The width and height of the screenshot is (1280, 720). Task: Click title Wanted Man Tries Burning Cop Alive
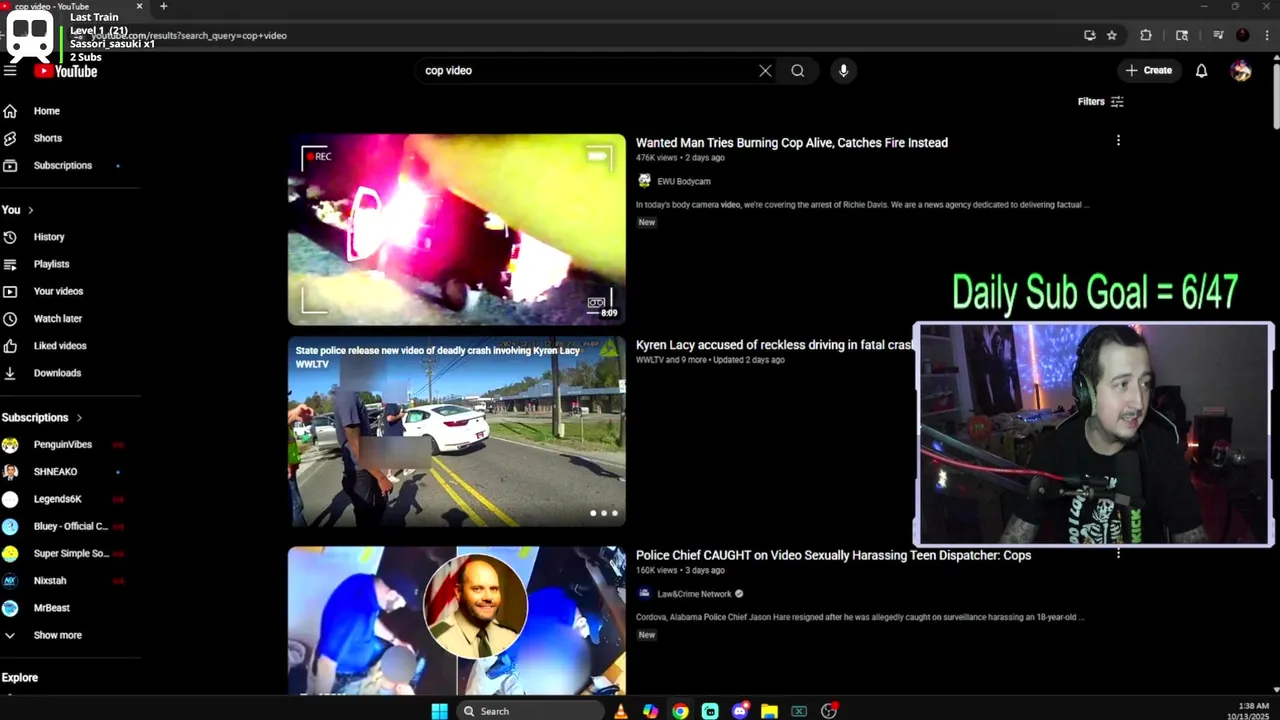click(792, 143)
